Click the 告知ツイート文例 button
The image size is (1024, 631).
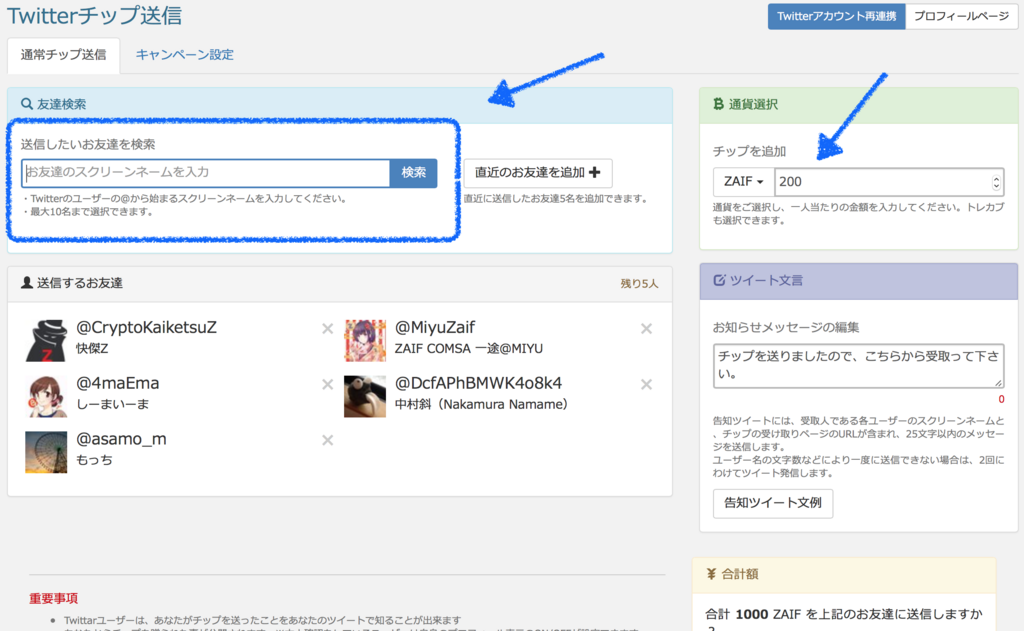pos(773,503)
